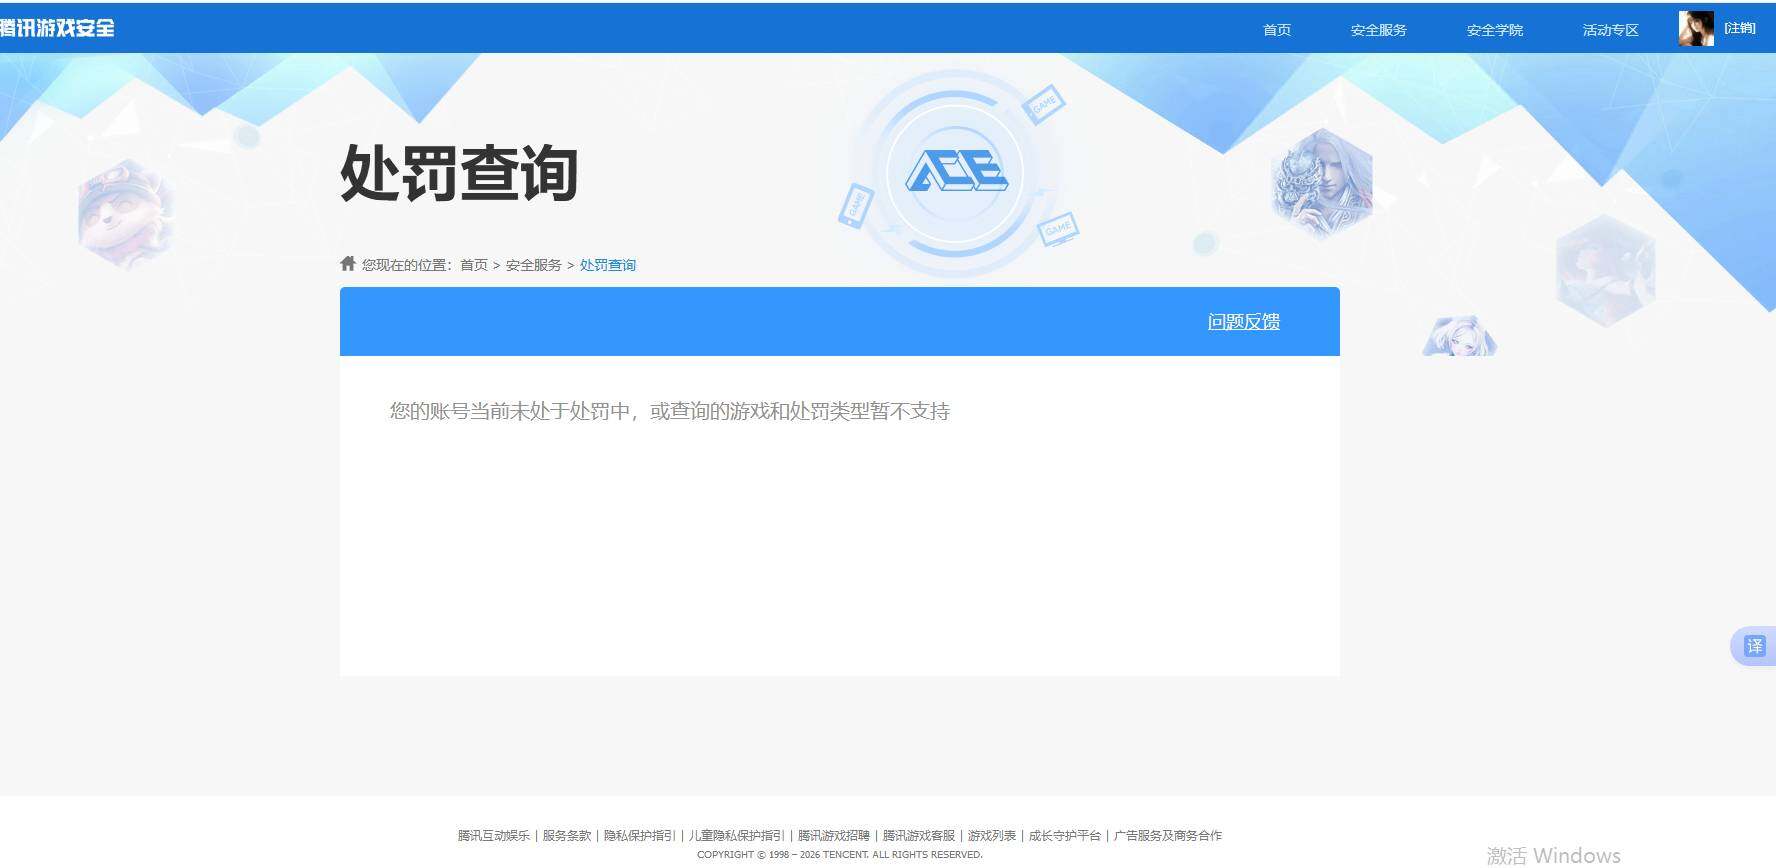Open the 首页 navigation menu item
The image size is (1776, 868).
(1277, 30)
